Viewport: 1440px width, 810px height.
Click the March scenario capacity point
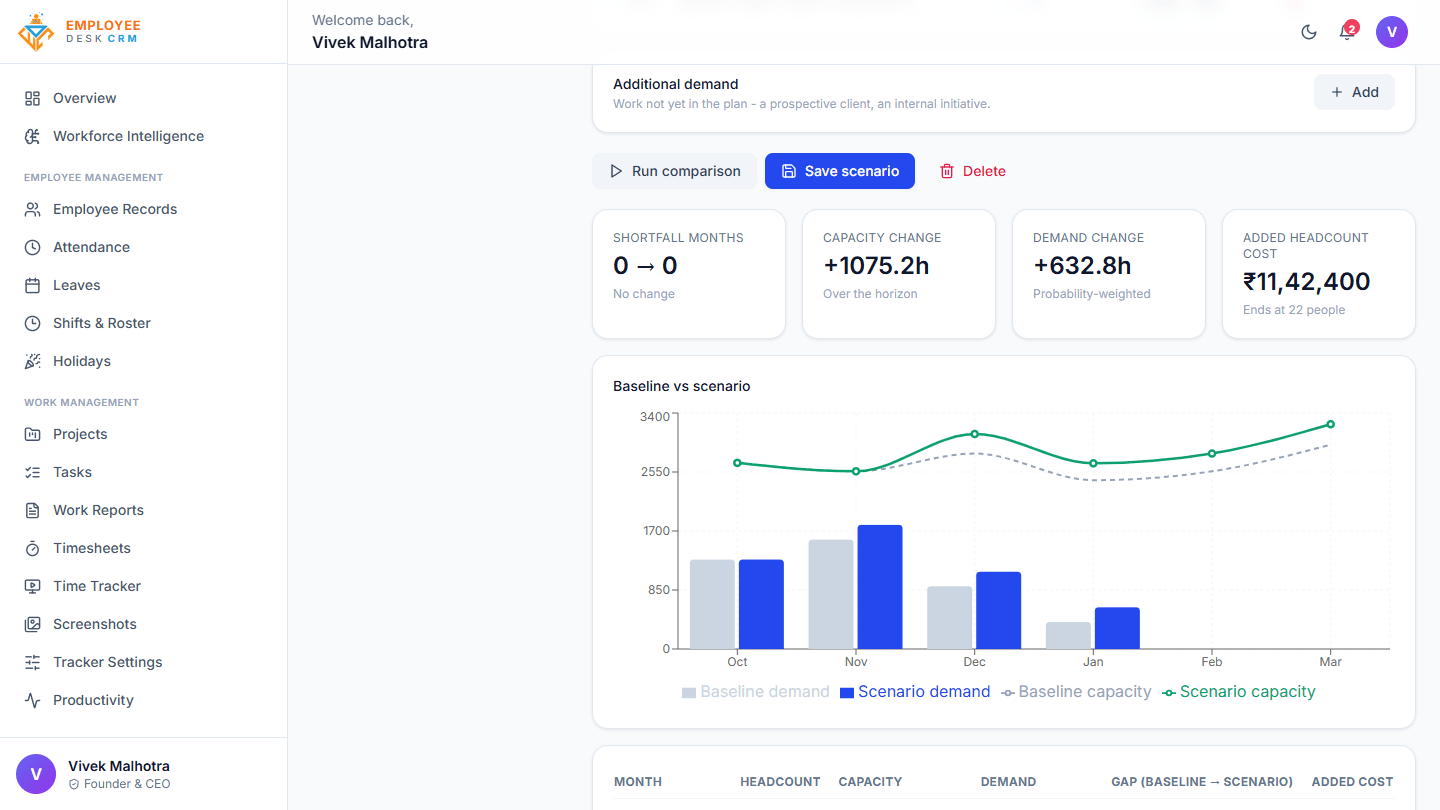[x=1330, y=424]
